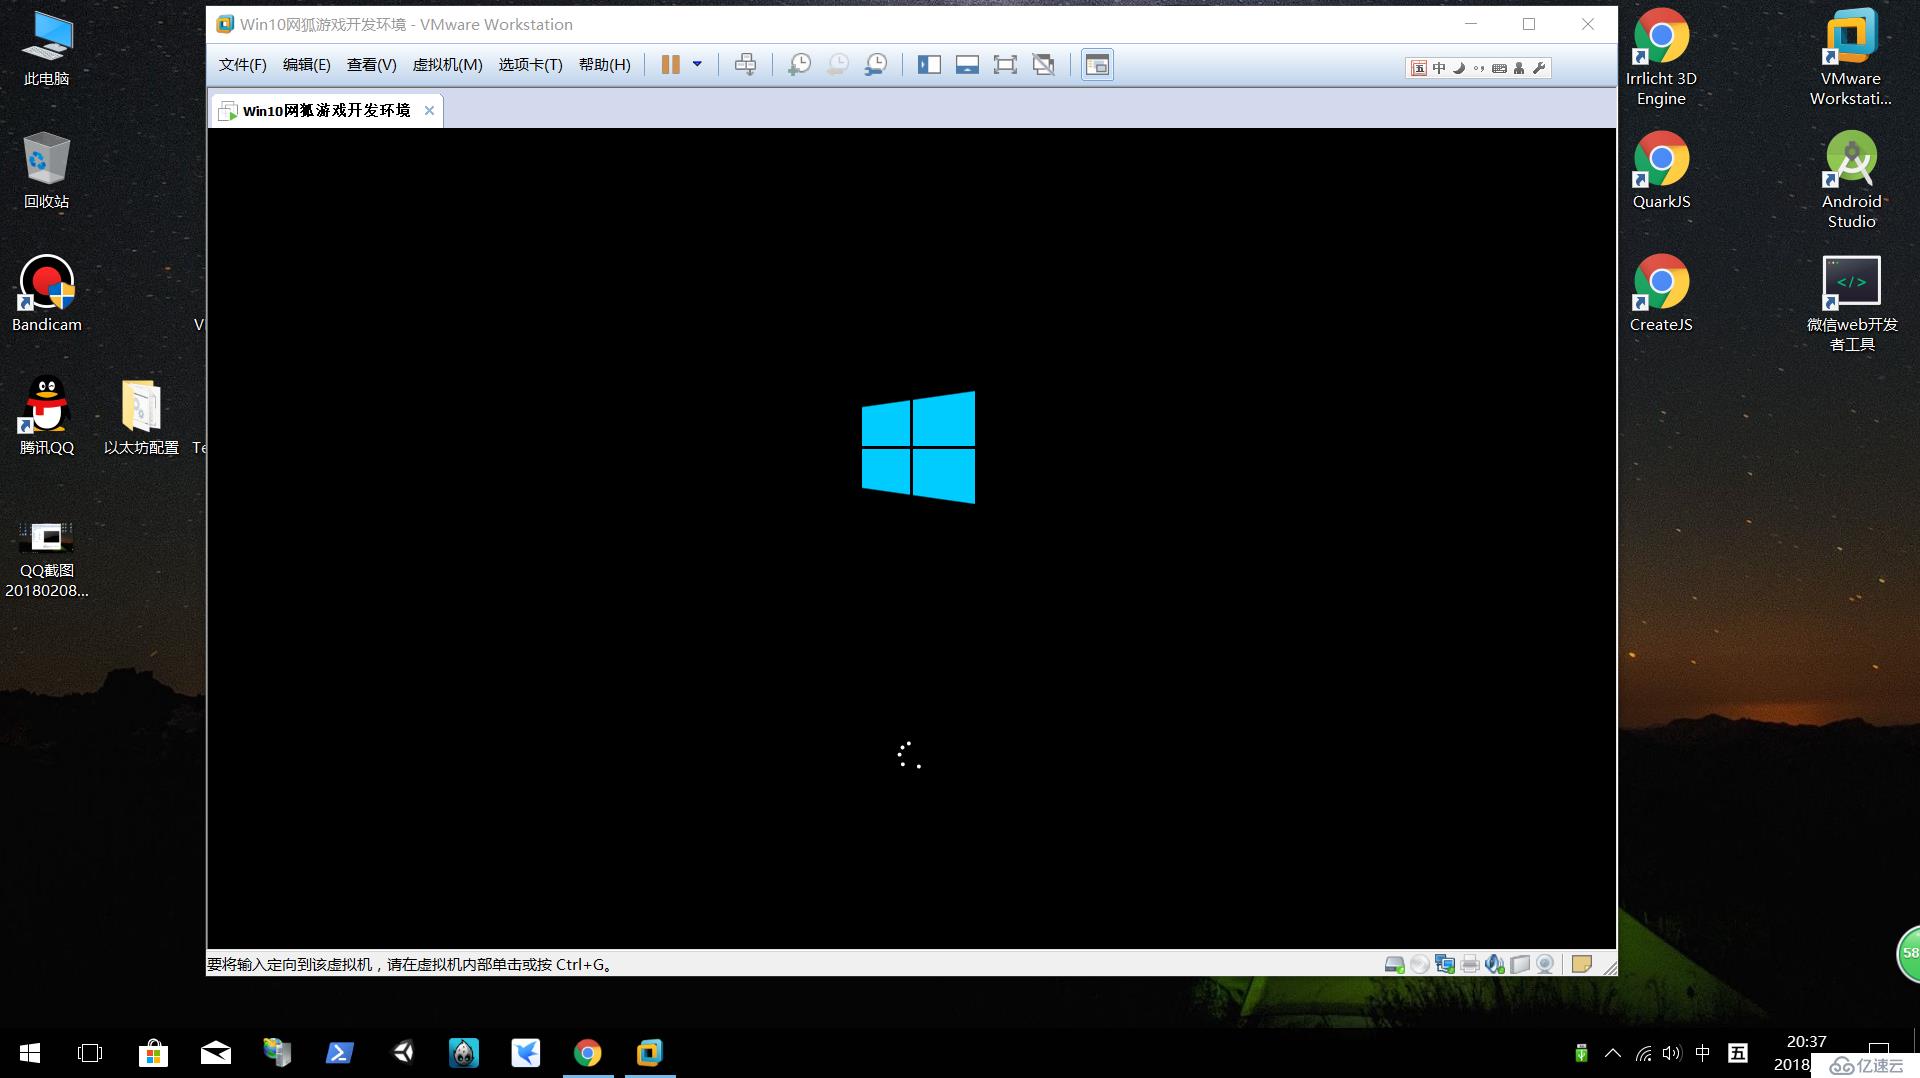Close the Win10网狐游戏开发环境 tab
This screenshot has width=1920, height=1078.
click(429, 111)
